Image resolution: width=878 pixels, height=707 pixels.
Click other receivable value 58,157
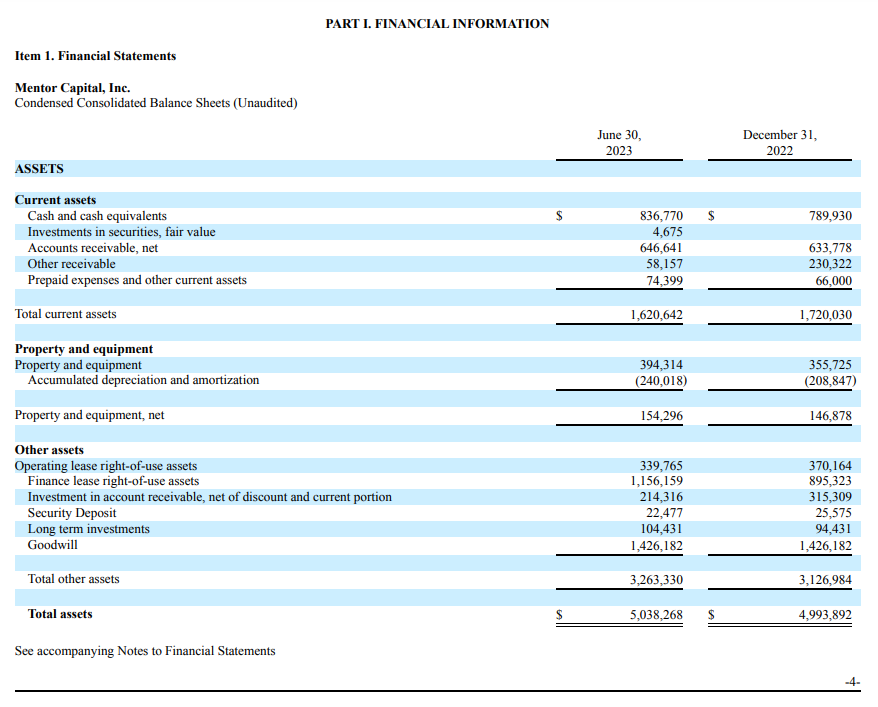point(665,264)
